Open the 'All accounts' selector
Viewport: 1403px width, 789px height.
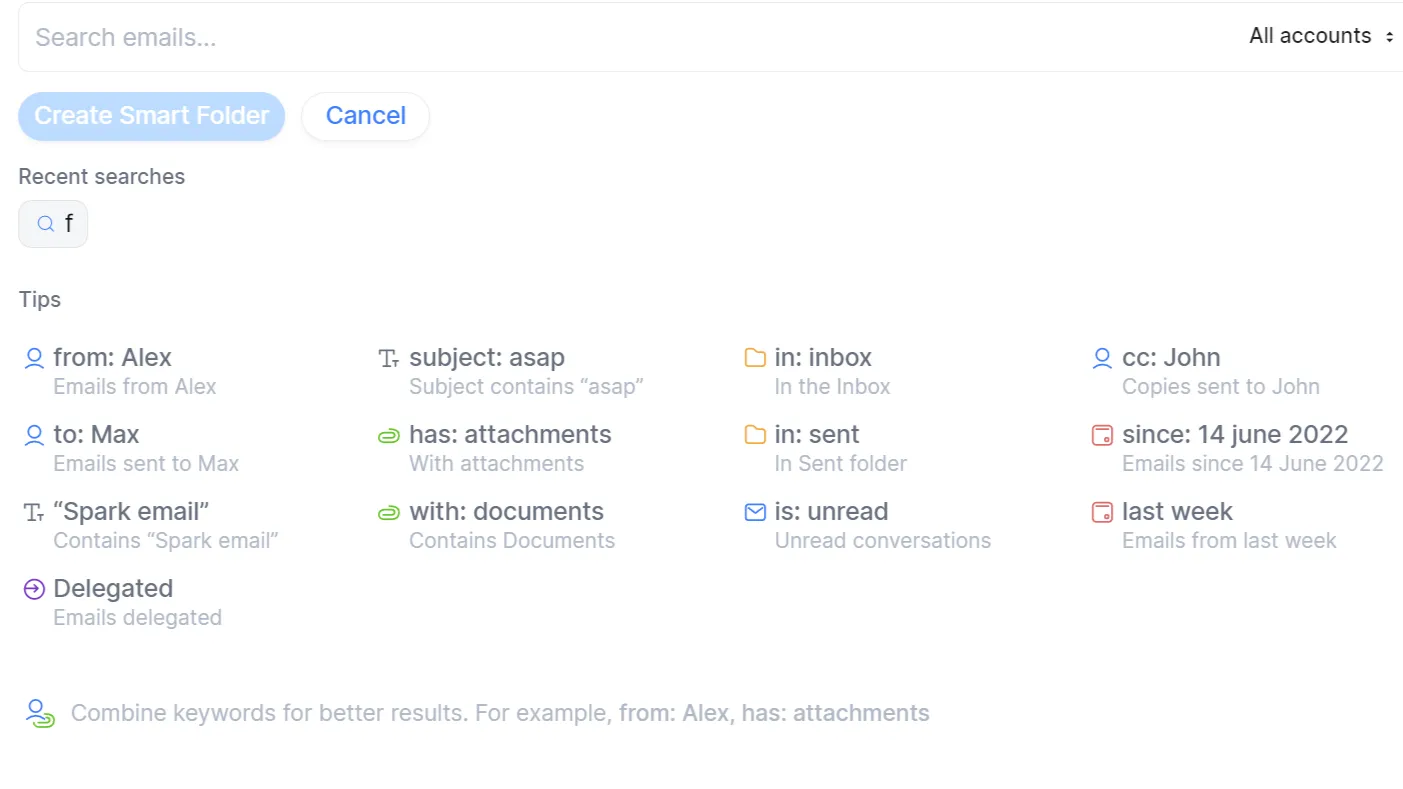1310,36
